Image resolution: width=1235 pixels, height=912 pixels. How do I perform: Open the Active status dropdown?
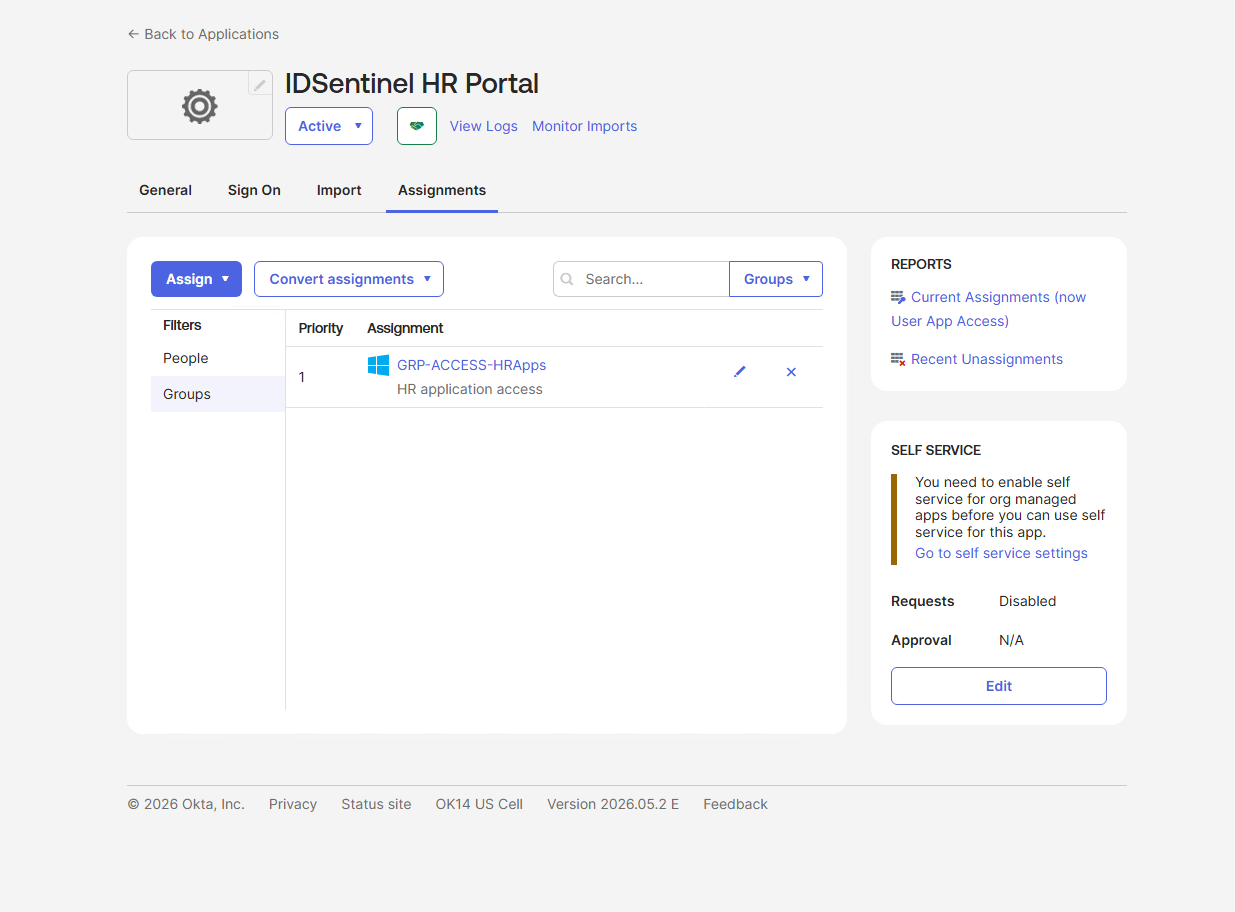click(329, 126)
